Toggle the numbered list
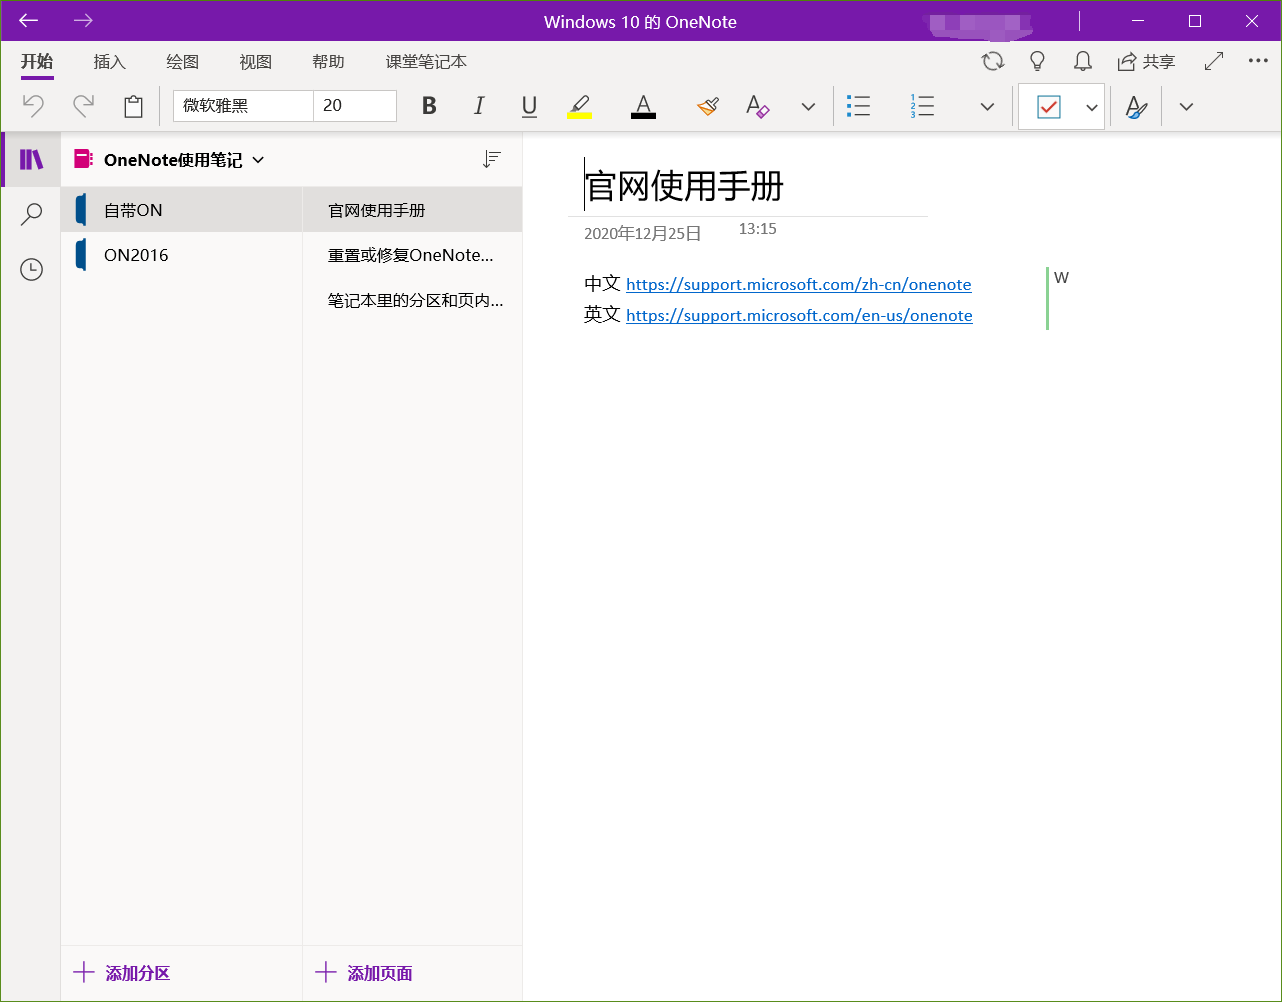This screenshot has height=1002, width=1282. (x=922, y=106)
